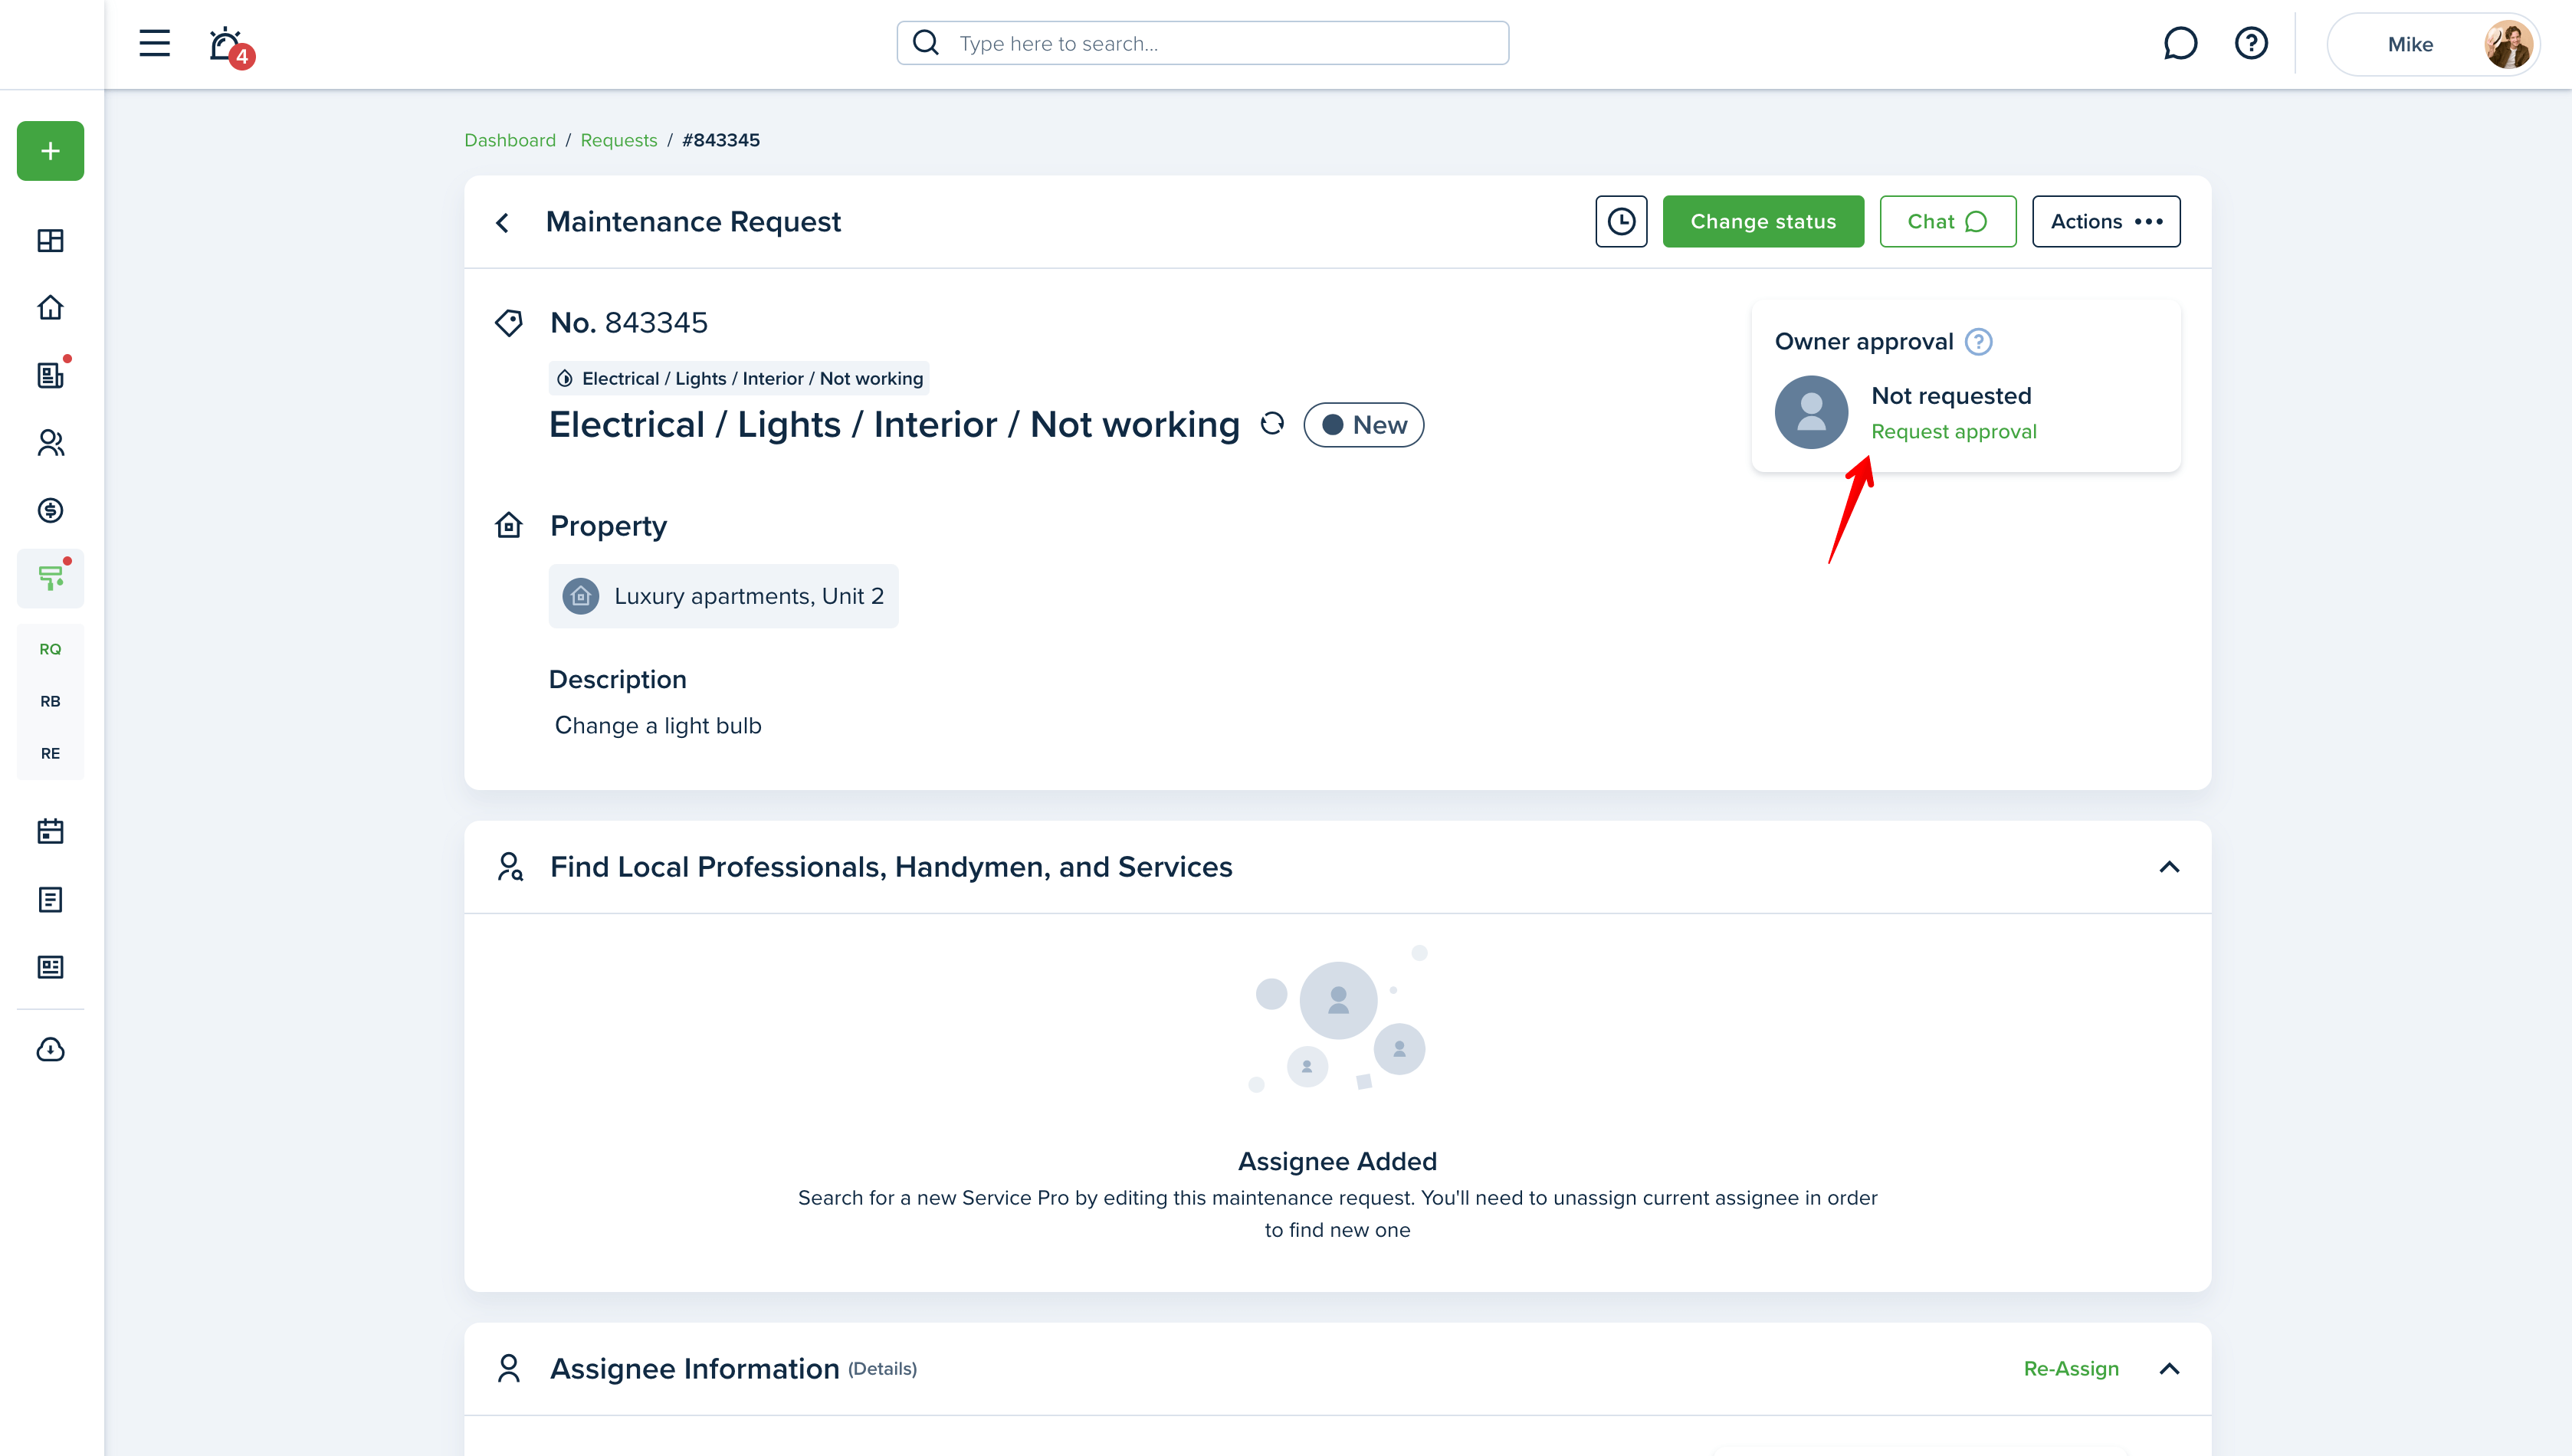Screen dimensions: 2572x1456
Task: Open the listings building sidebar icon
Action: [x=50, y=375]
